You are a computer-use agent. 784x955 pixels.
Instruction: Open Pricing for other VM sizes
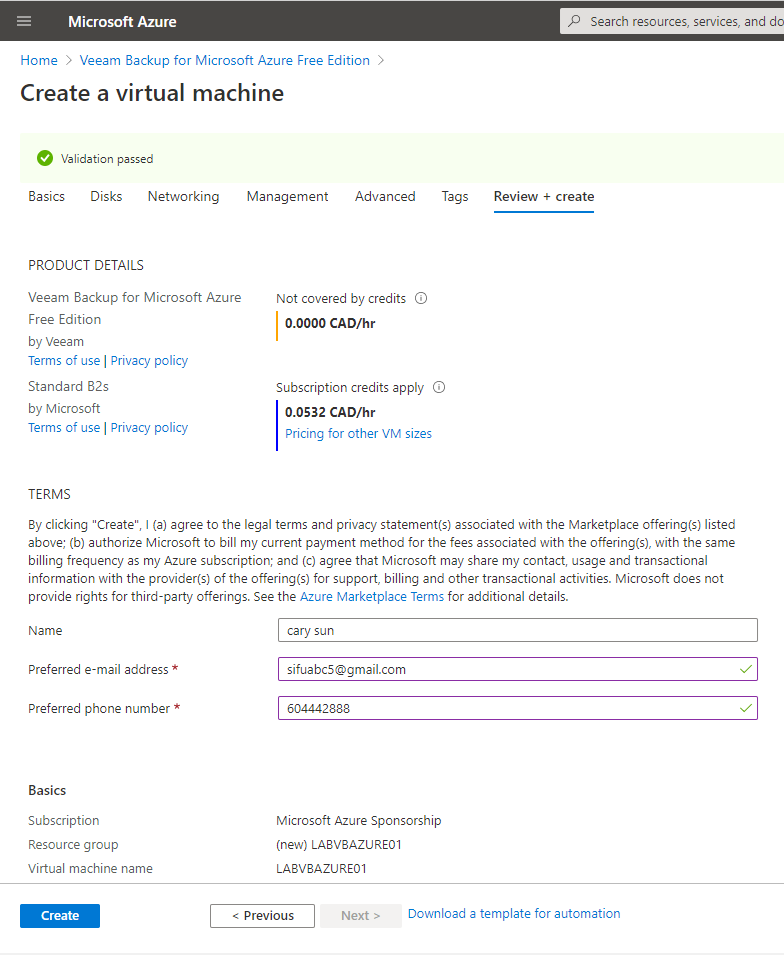[x=358, y=434]
